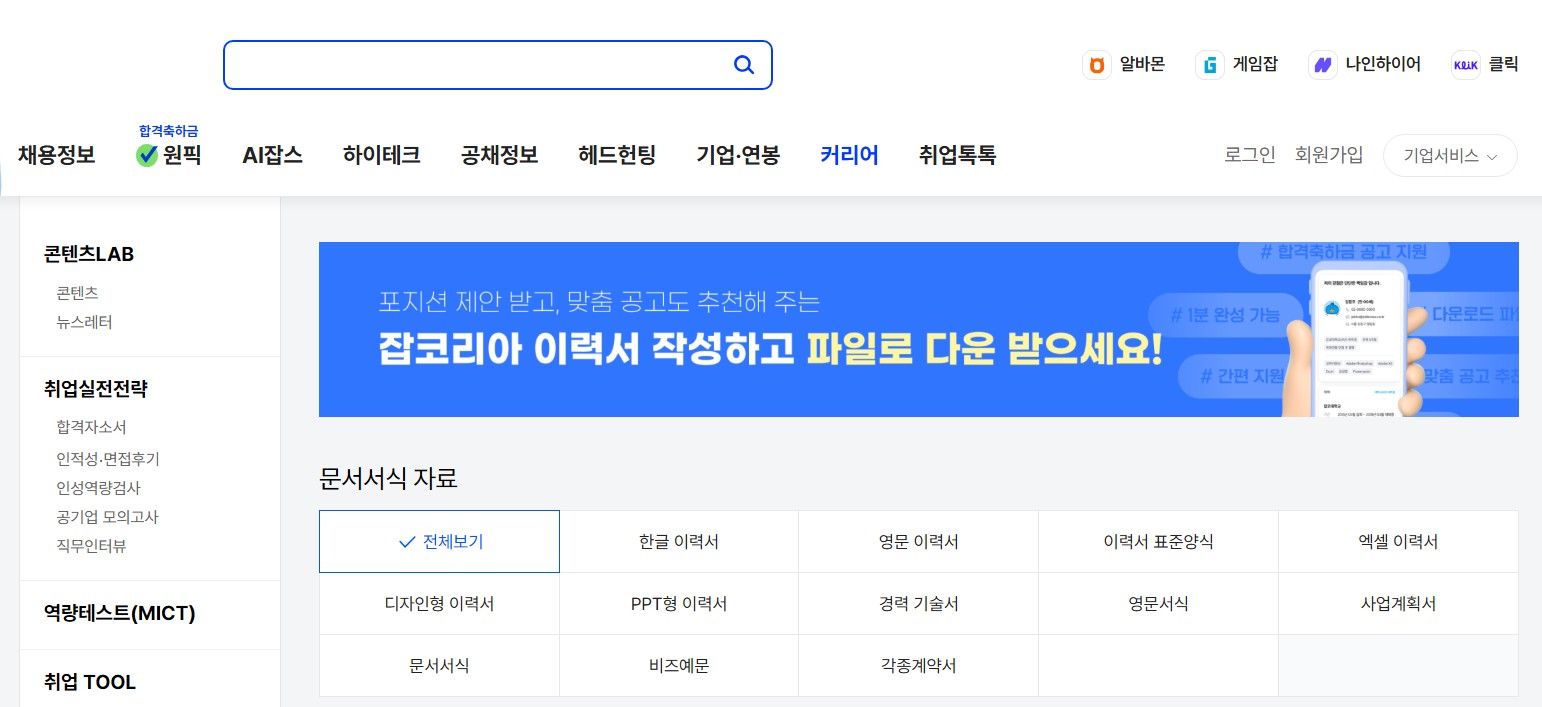Image resolution: width=1542 pixels, height=707 pixels.
Task: Click the 로그인 link
Action: 1250,155
